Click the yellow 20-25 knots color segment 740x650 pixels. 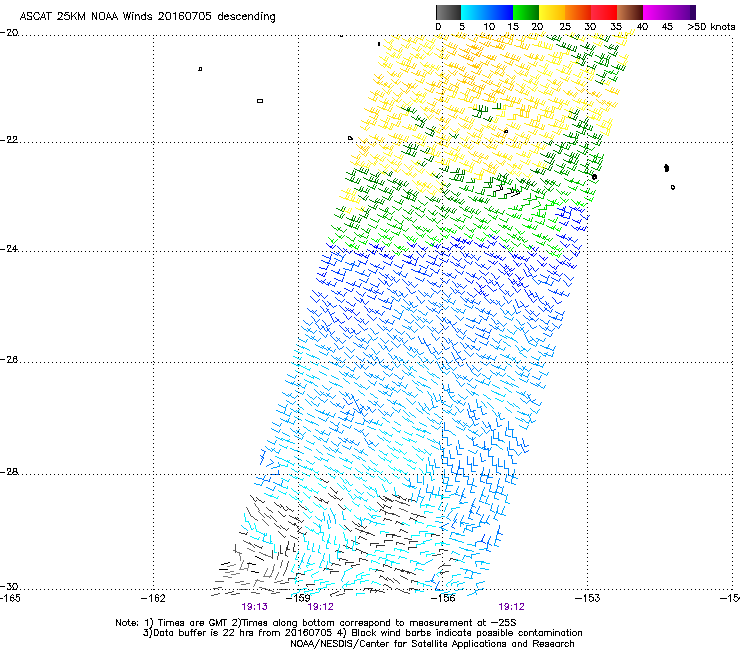(x=552, y=12)
